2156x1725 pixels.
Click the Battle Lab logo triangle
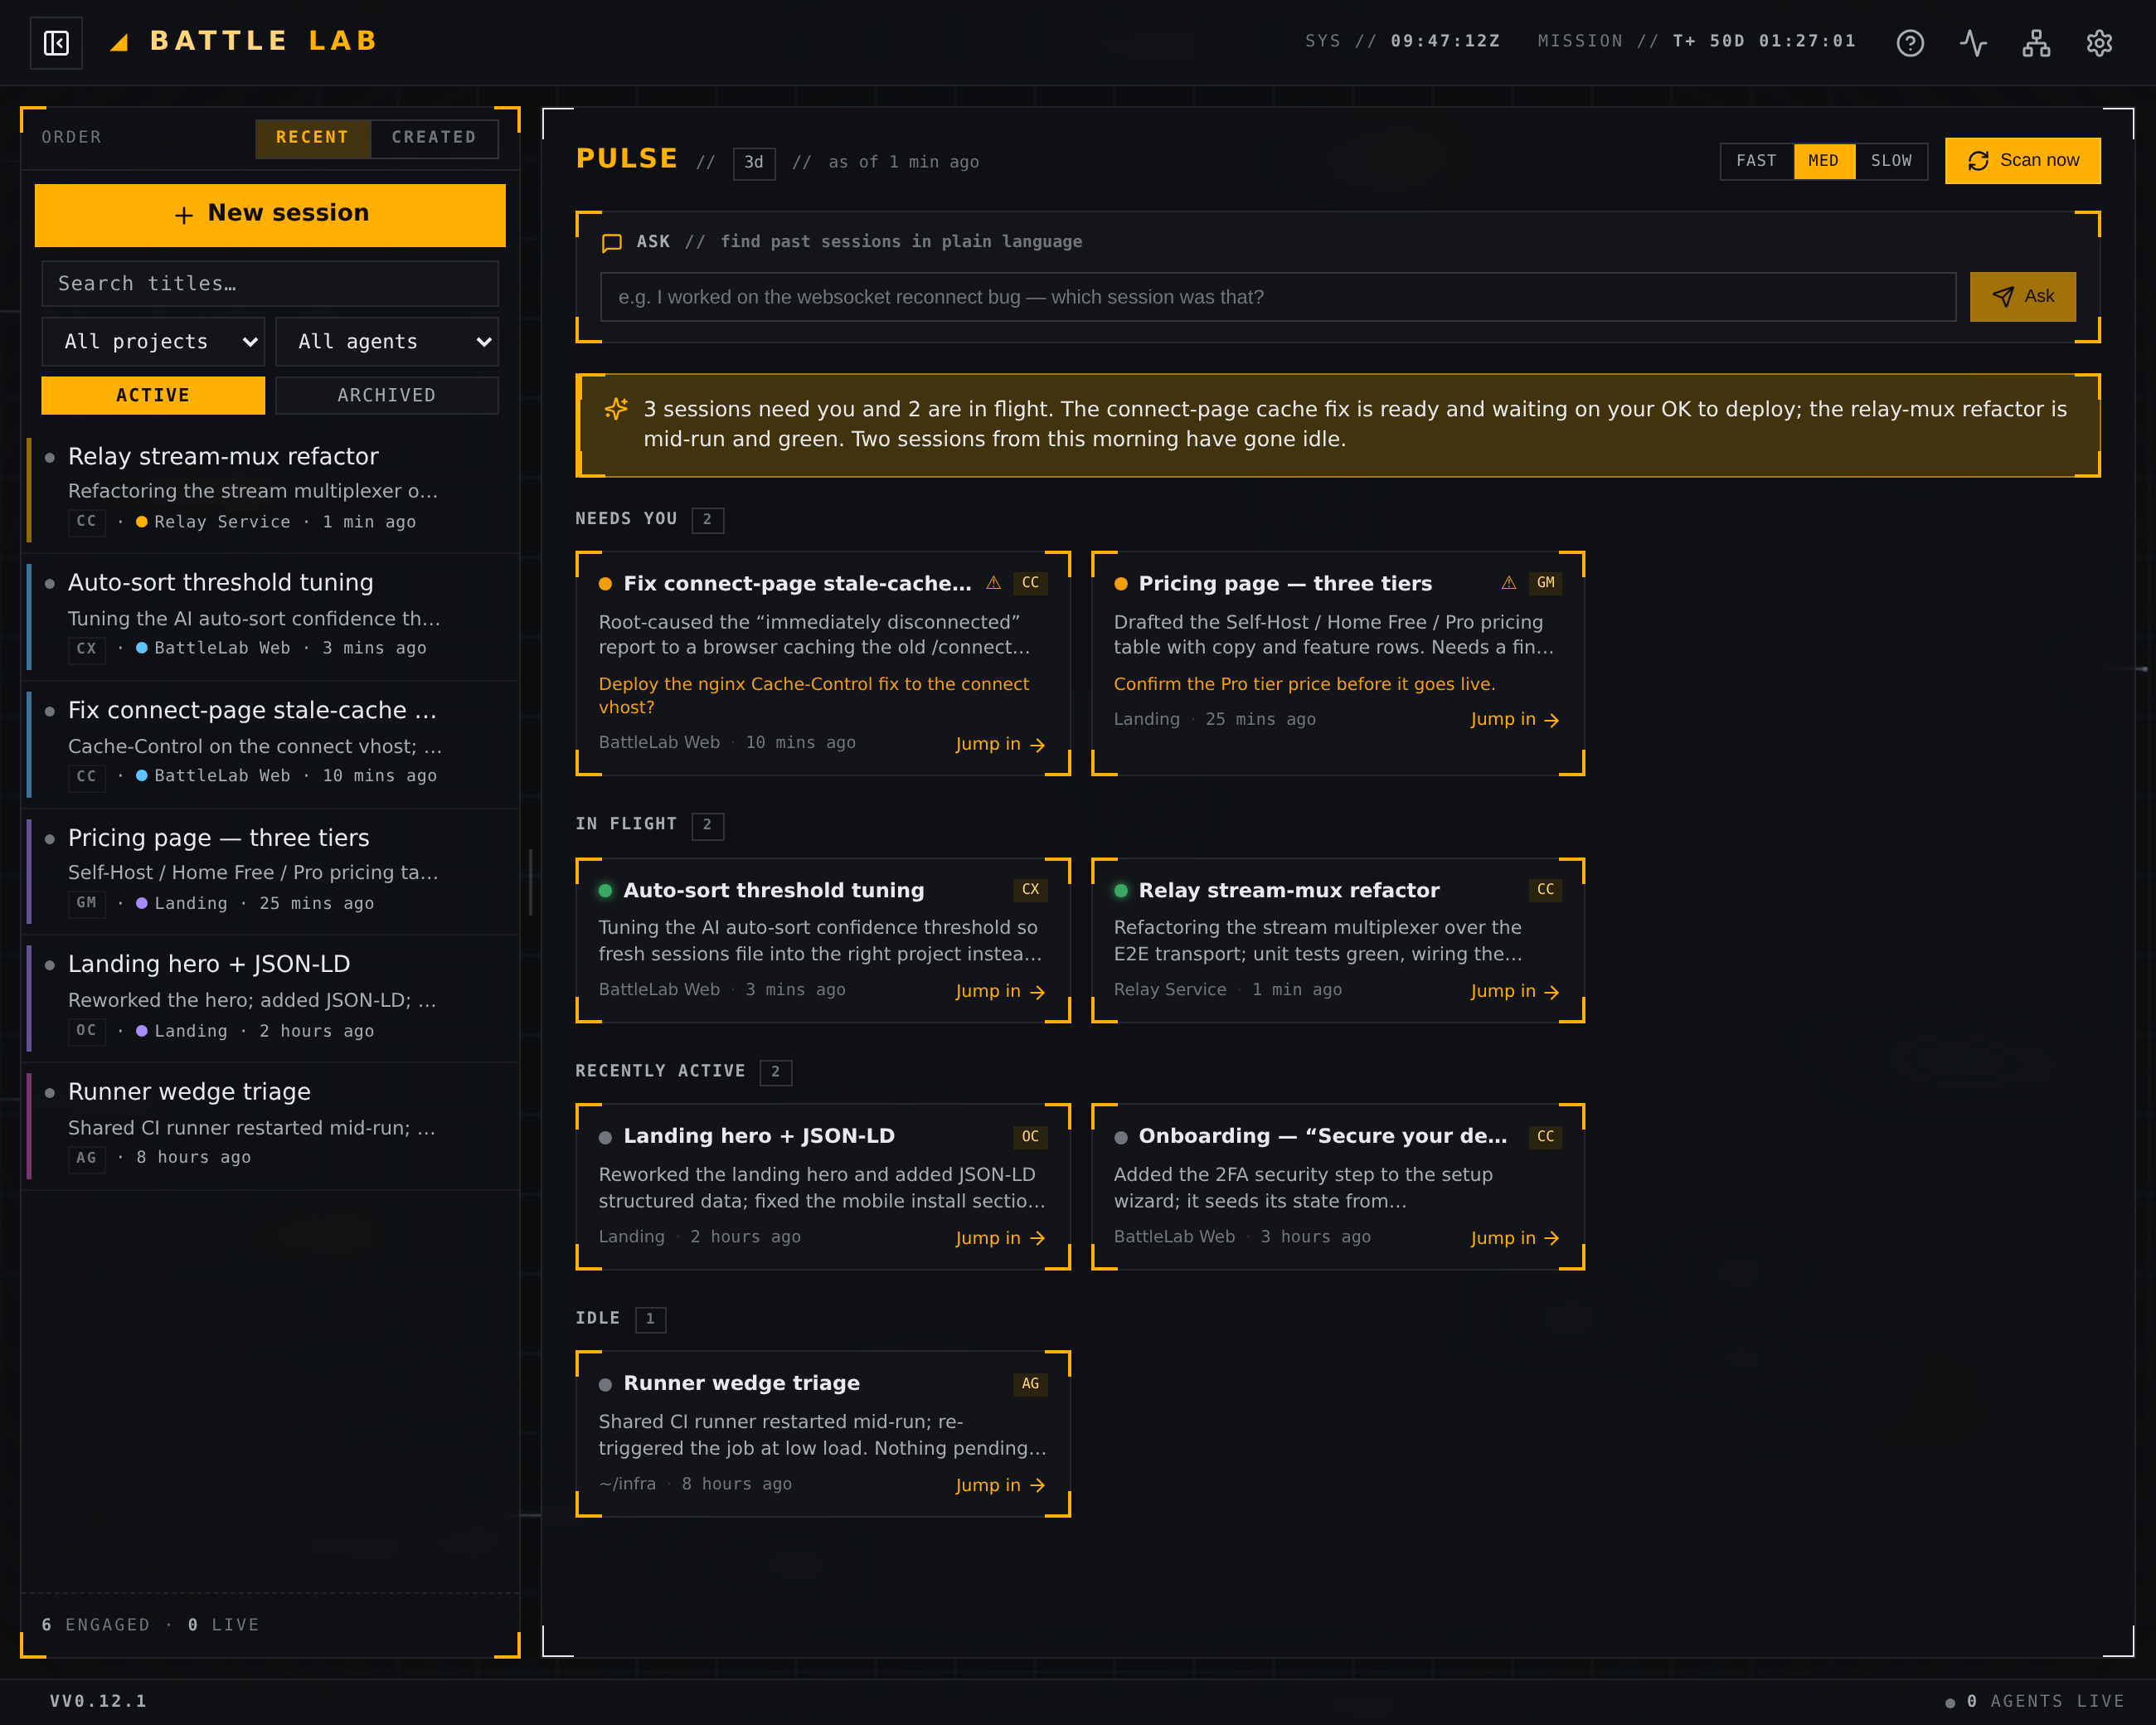tap(119, 42)
